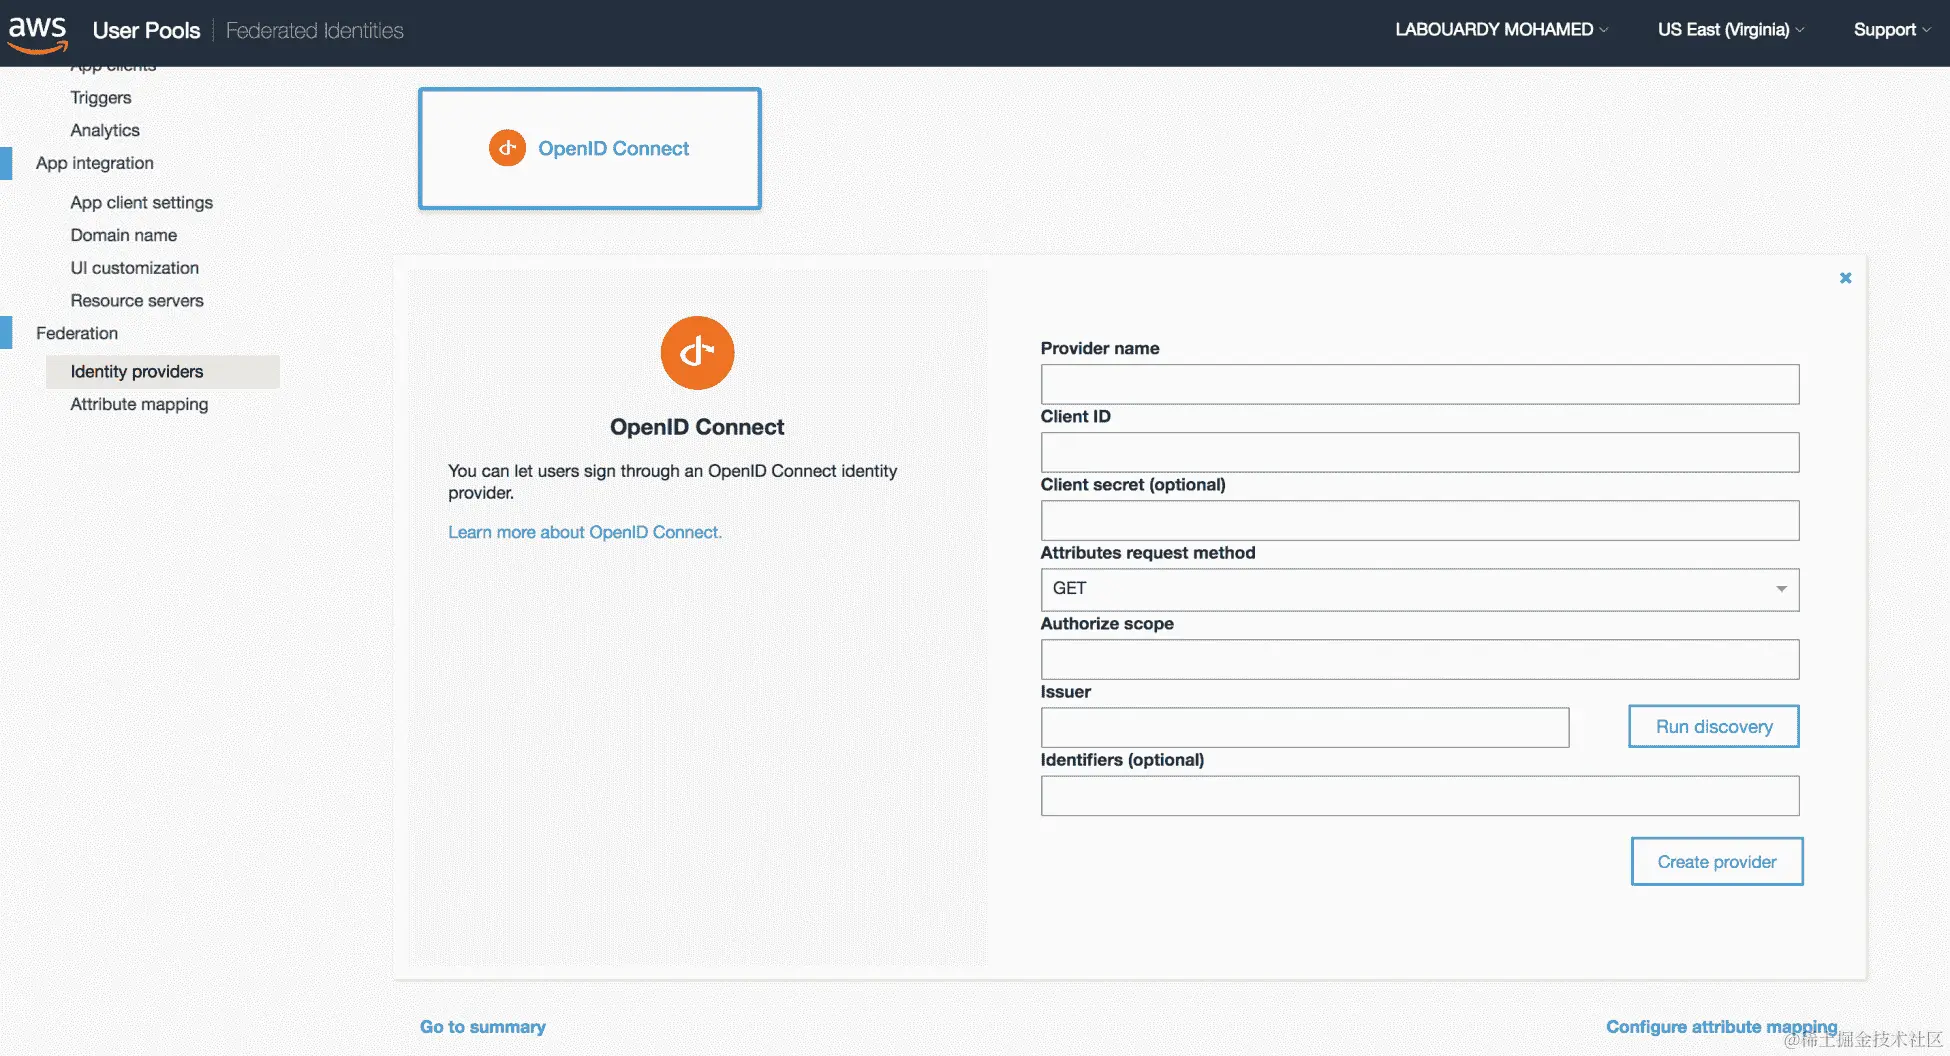
Task: Open the LABOUARDY MOHAMED account dropdown
Action: pyautogui.click(x=1501, y=30)
